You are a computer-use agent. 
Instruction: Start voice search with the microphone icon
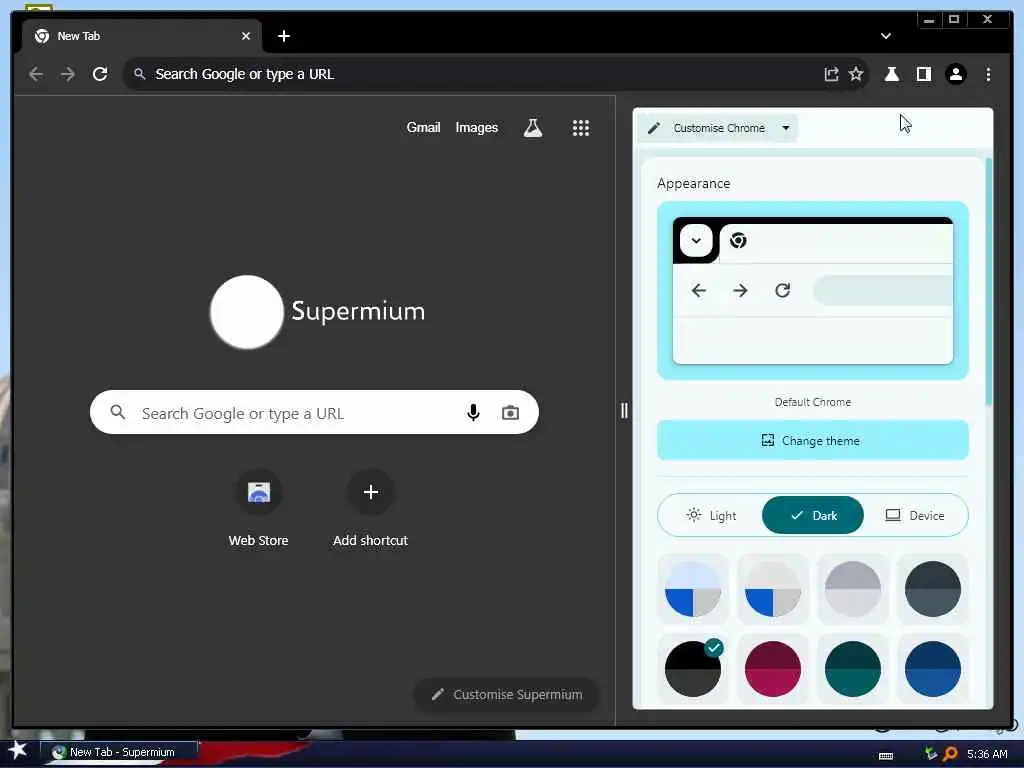click(x=473, y=413)
